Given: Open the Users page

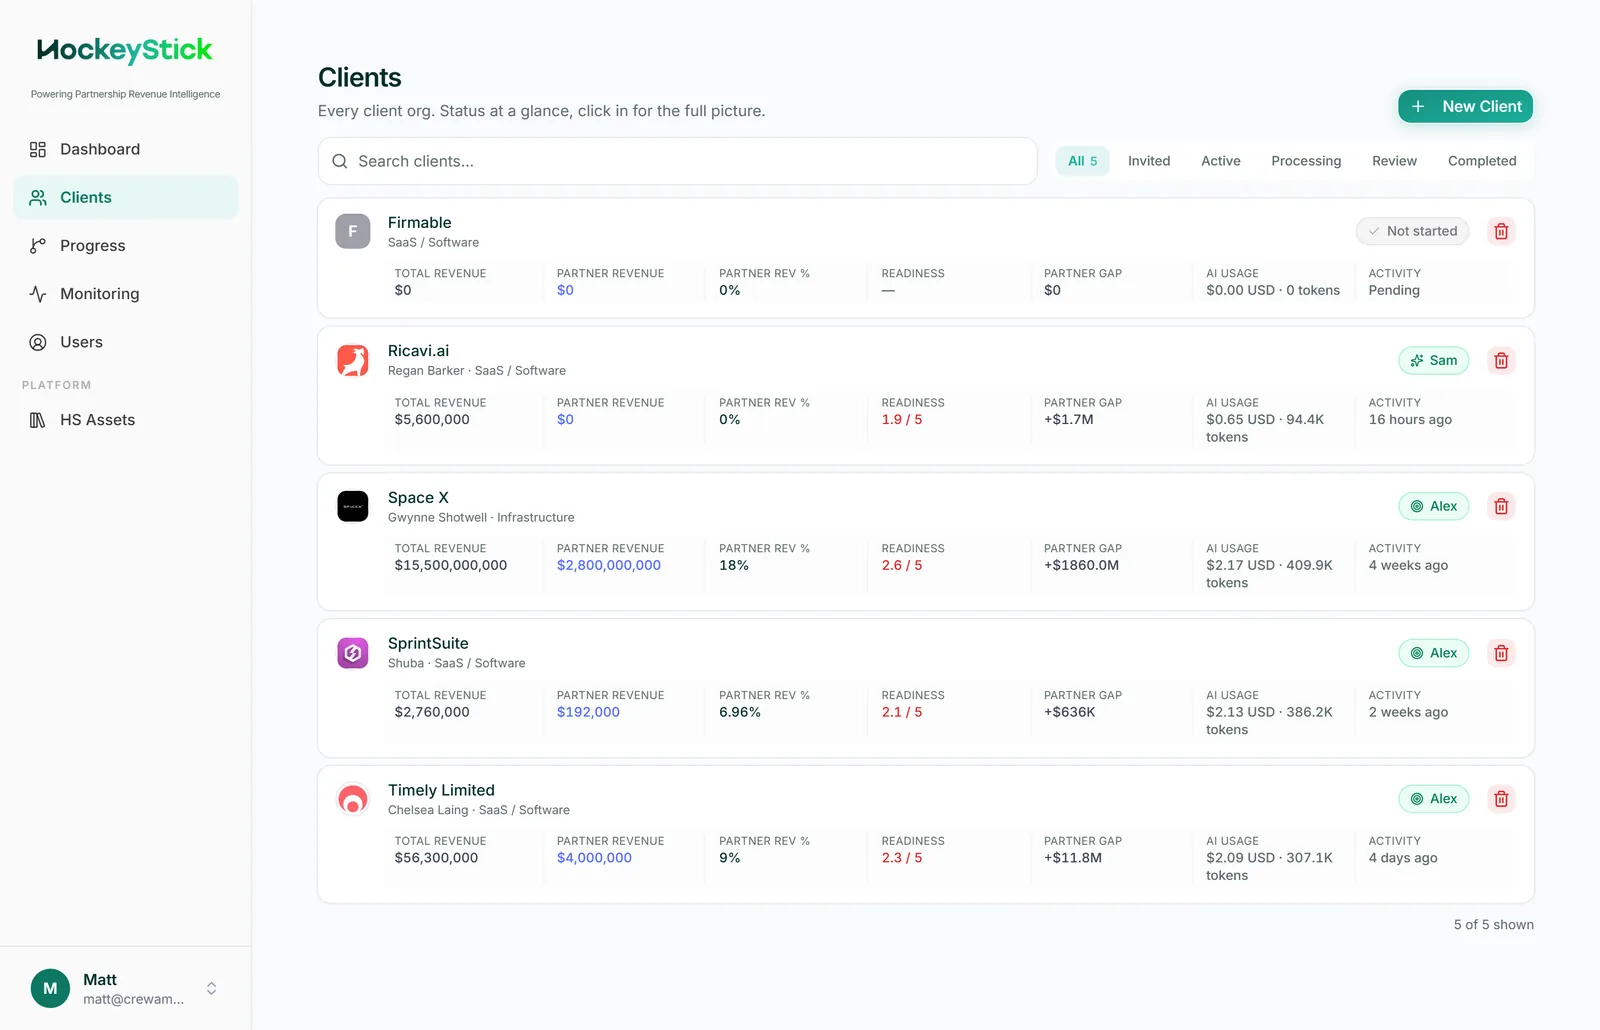Looking at the screenshot, I should click(125, 342).
